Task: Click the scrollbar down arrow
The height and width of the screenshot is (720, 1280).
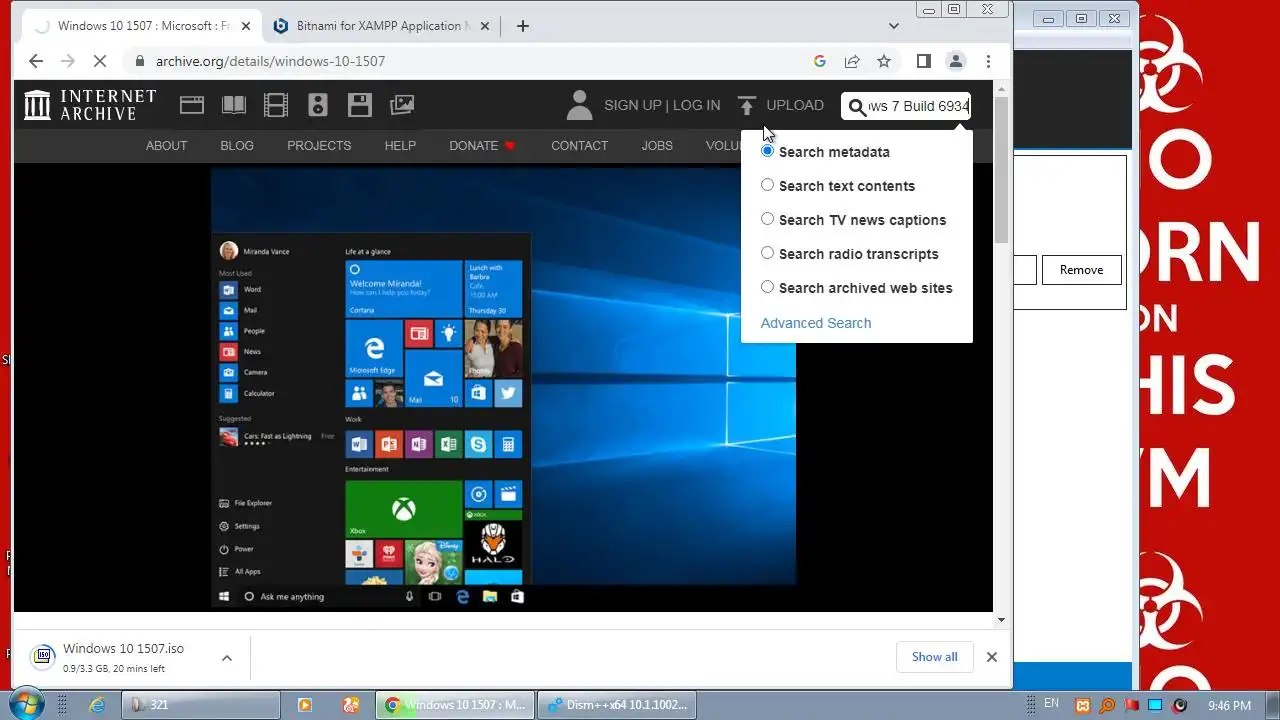Action: [x=1002, y=620]
